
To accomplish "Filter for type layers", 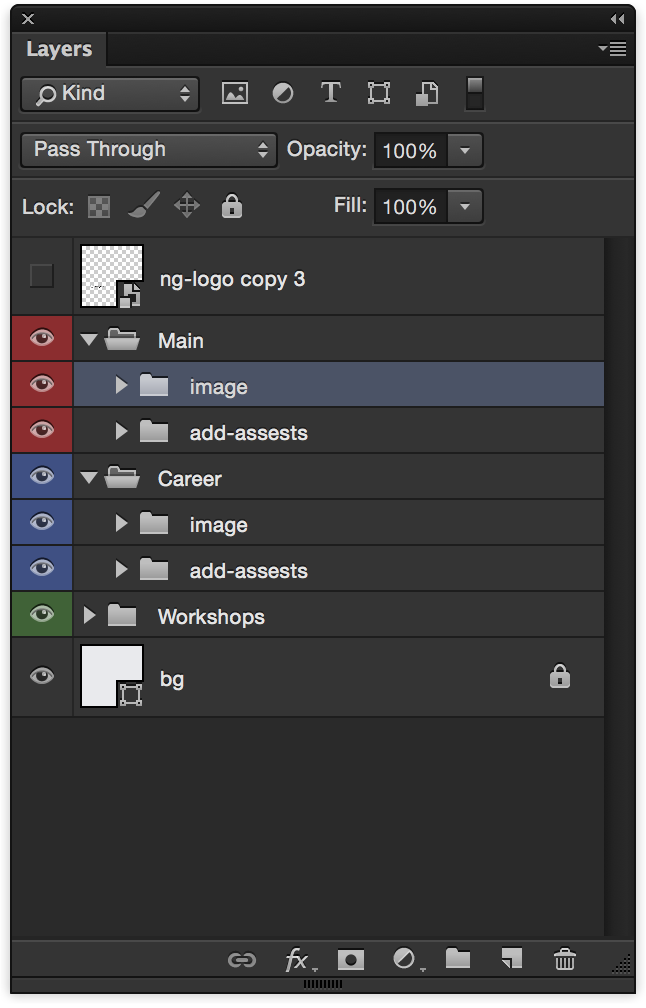I will point(330,94).
